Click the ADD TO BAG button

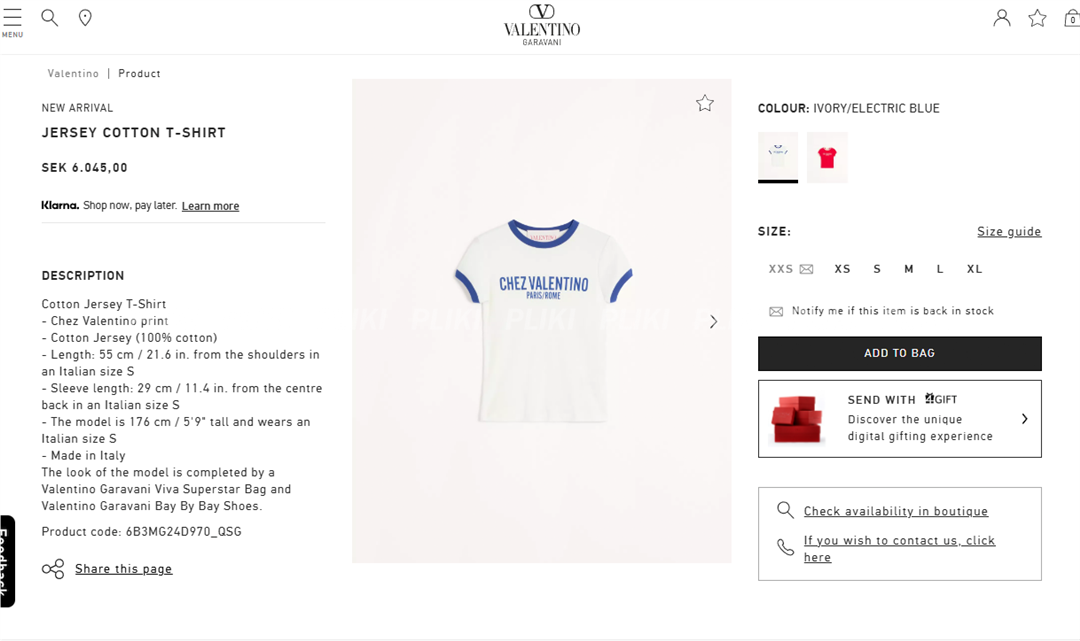point(900,353)
